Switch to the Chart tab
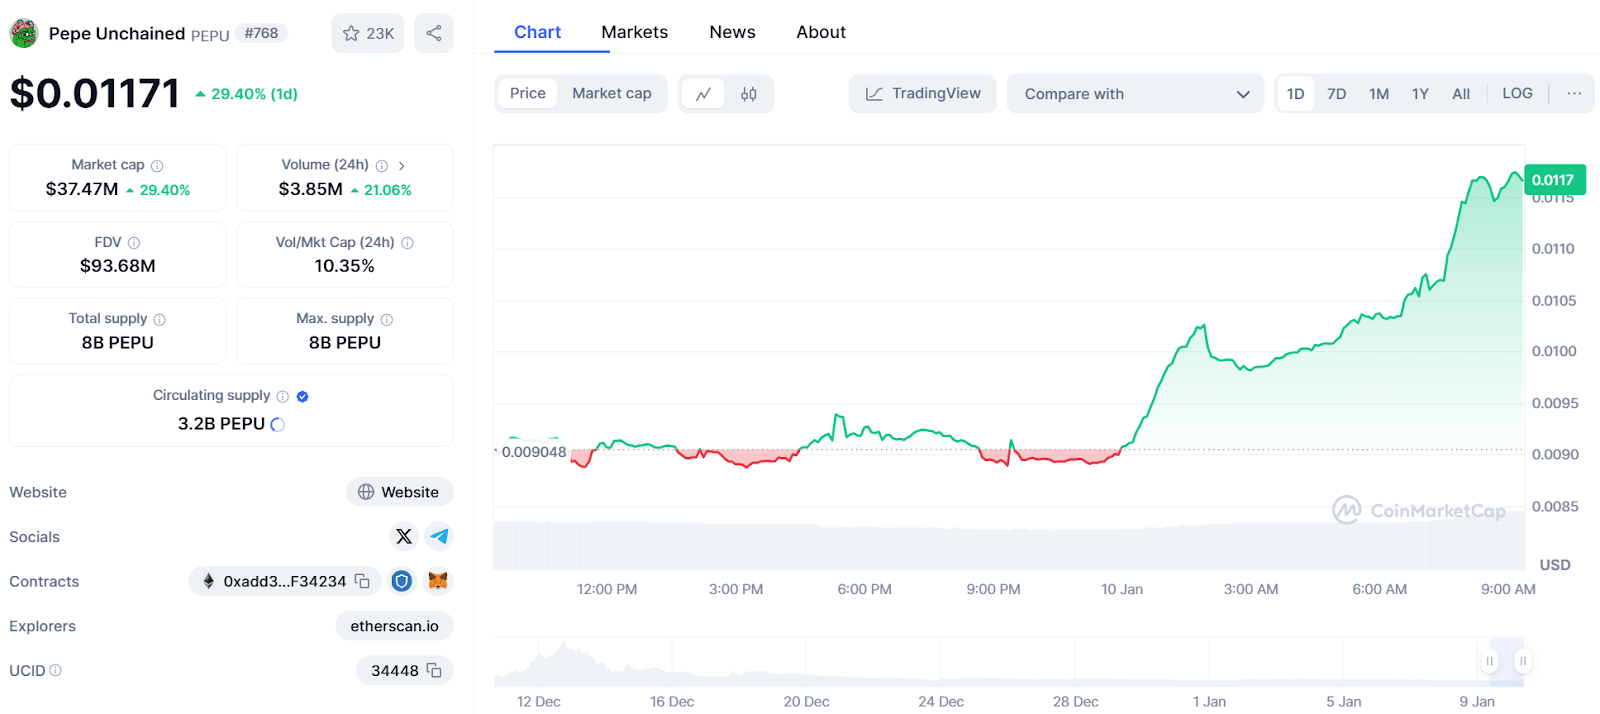The width and height of the screenshot is (1600, 714). coord(538,32)
